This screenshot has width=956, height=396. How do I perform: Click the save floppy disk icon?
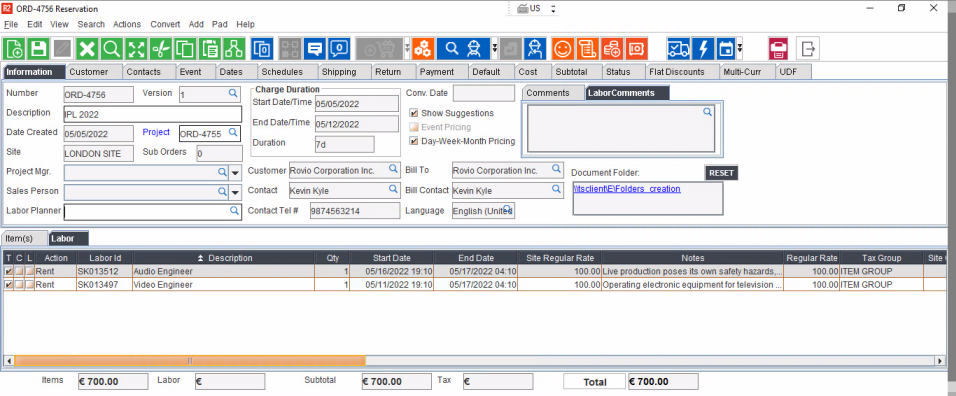pyautogui.click(x=39, y=49)
